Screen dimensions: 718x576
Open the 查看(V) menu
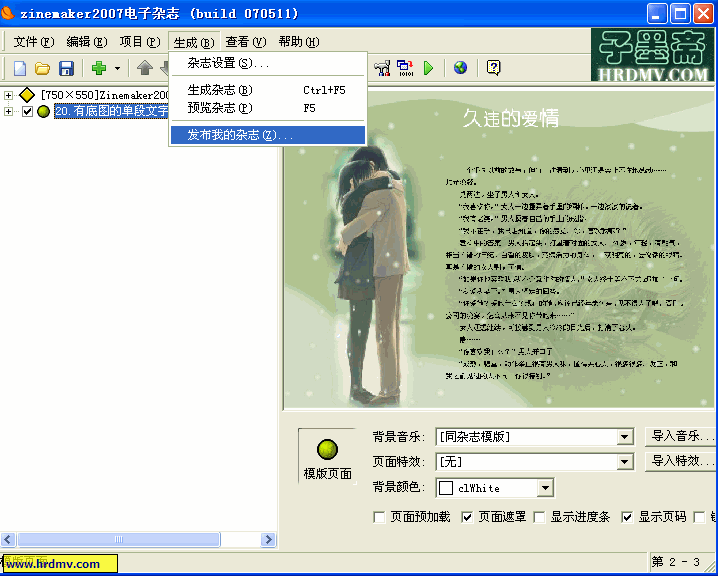(245, 42)
